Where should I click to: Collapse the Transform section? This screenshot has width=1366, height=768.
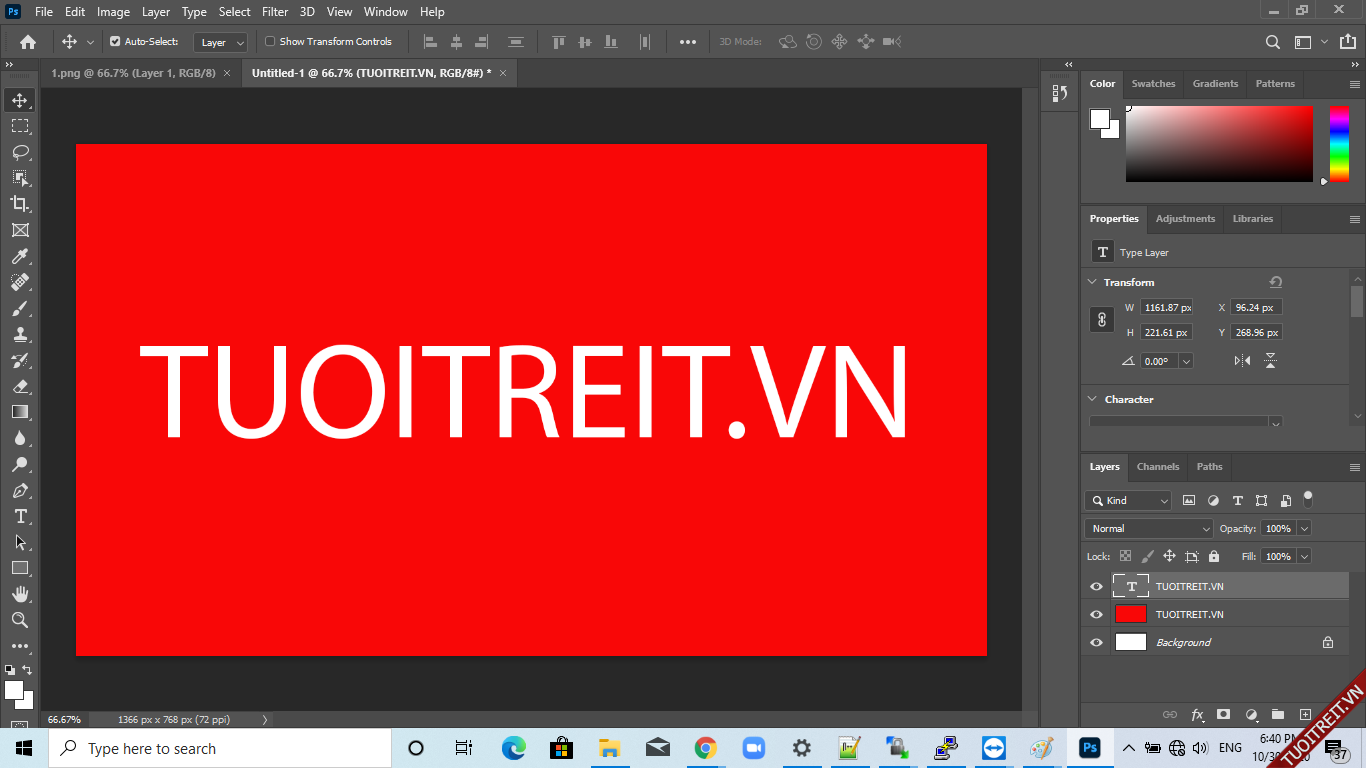click(x=1092, y=282)
